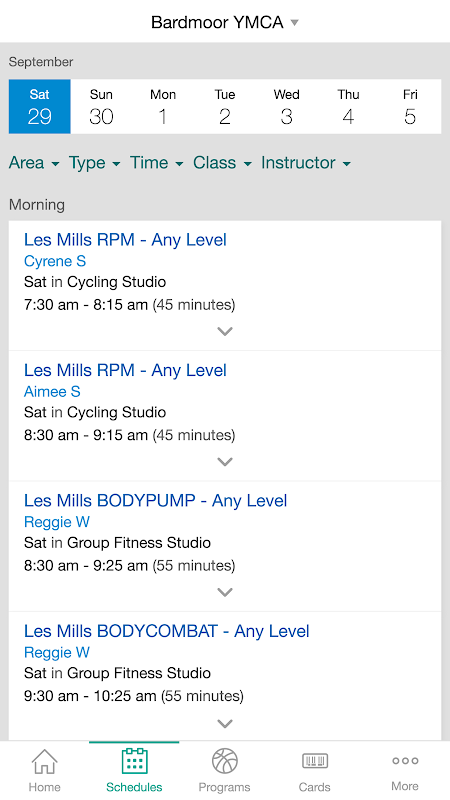
Task: Open the Schedules calendar icon
Action: click(x=134, y=761)
